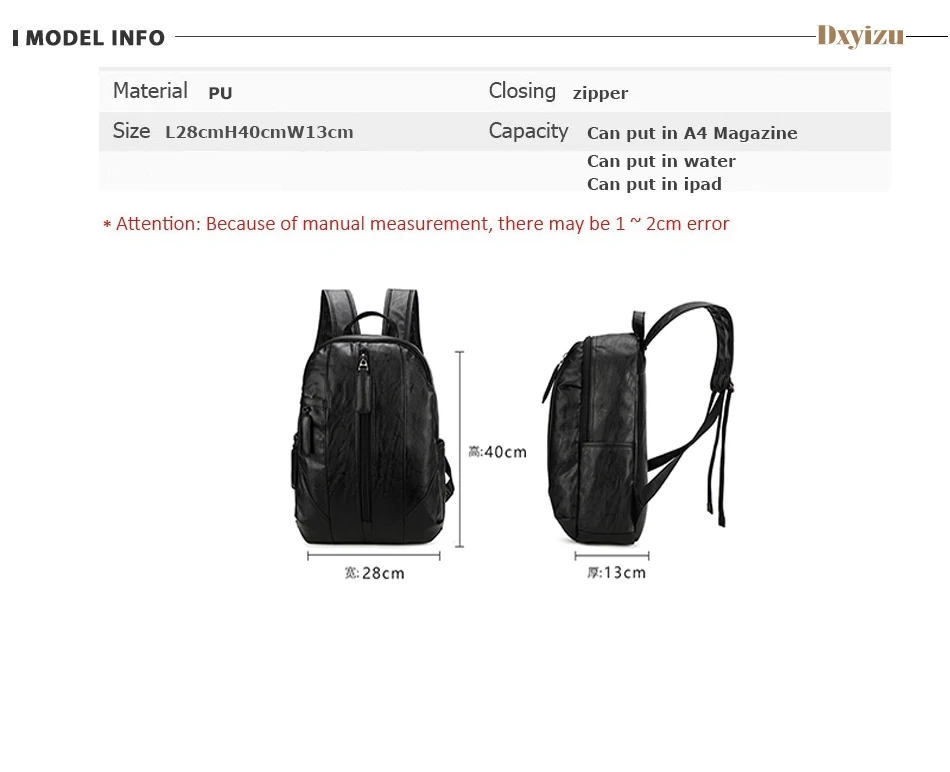Click the 'Can put in water' line
This screenshot has height=772, width=950.
click(x=661, y=161)
